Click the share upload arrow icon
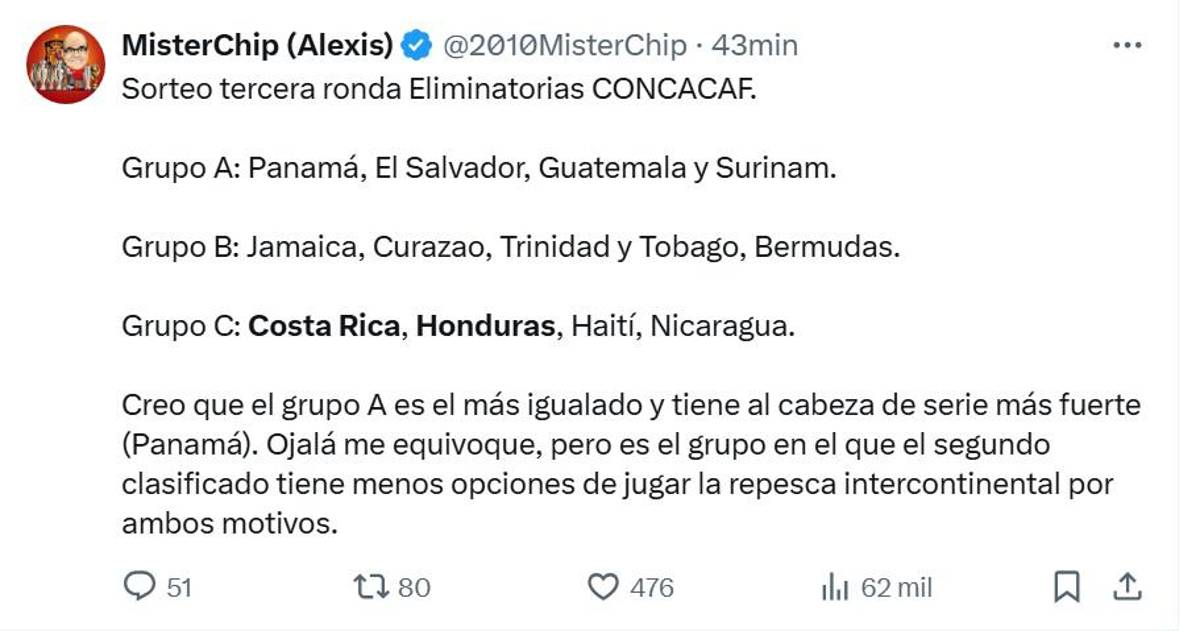 [x=1127, y=587]
